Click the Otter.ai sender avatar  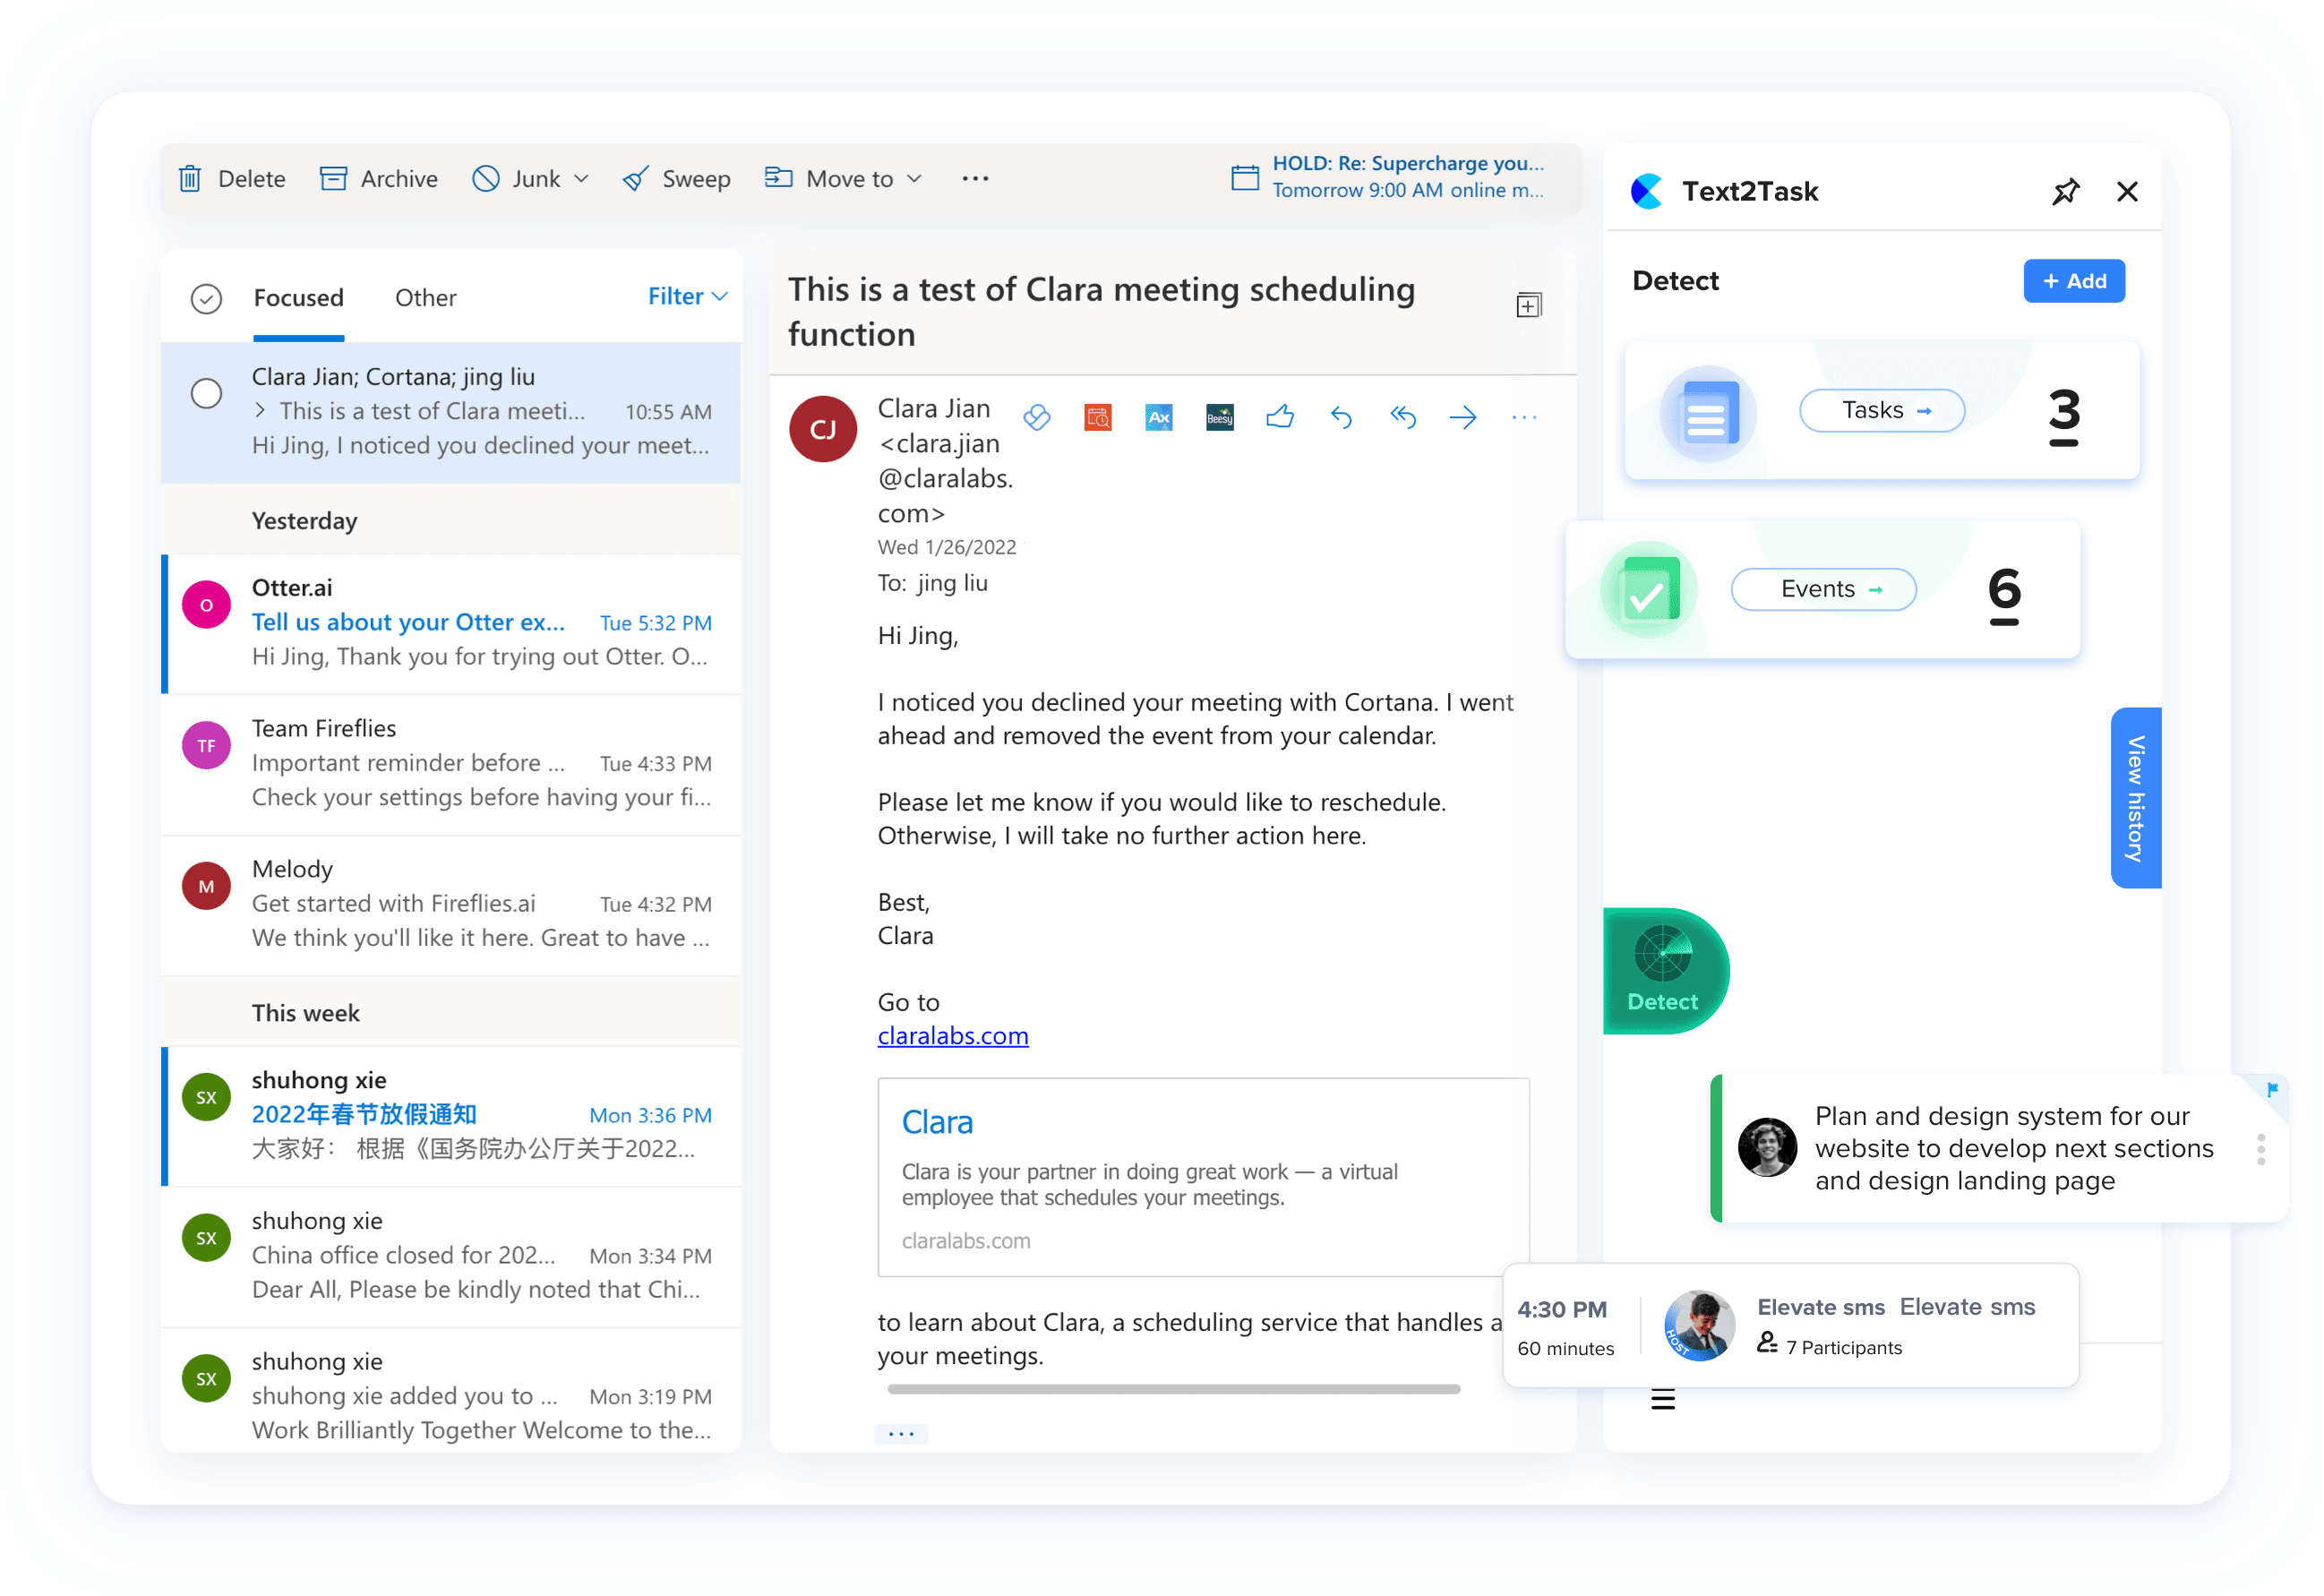(x=206, y=605)
